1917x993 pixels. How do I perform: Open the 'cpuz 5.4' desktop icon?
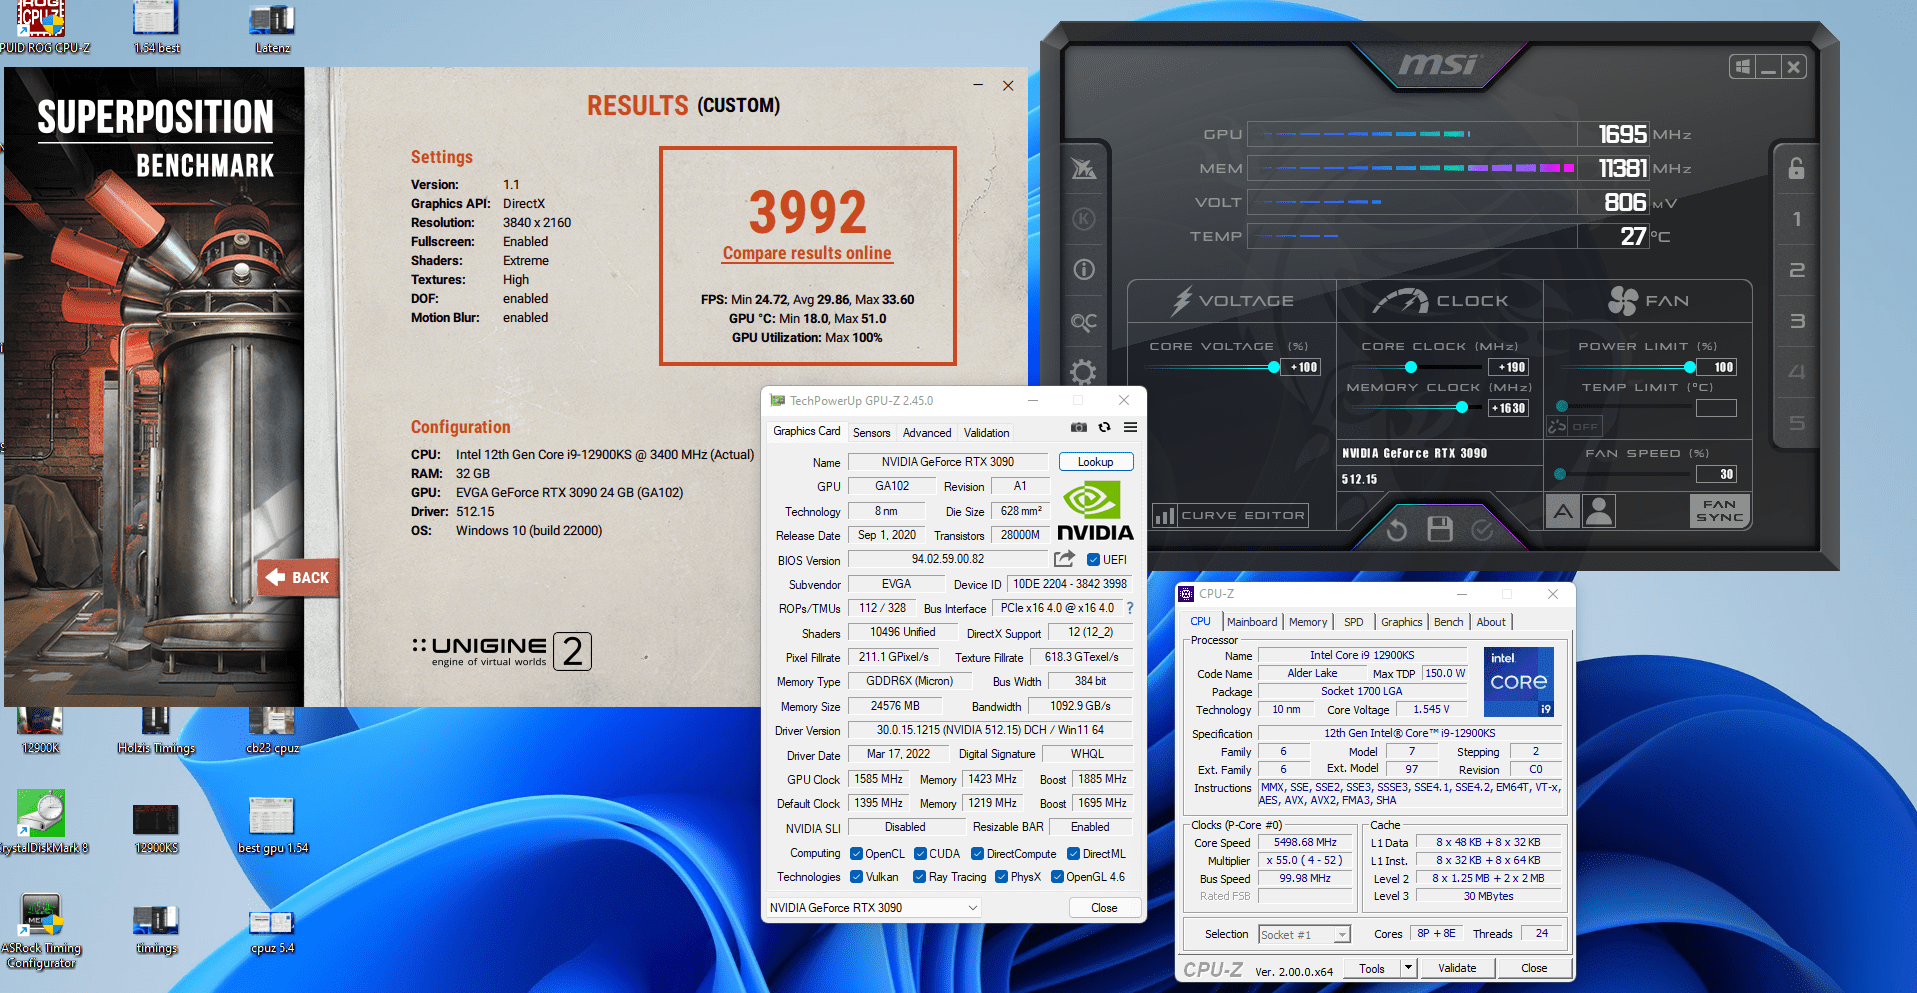[272, 932]
